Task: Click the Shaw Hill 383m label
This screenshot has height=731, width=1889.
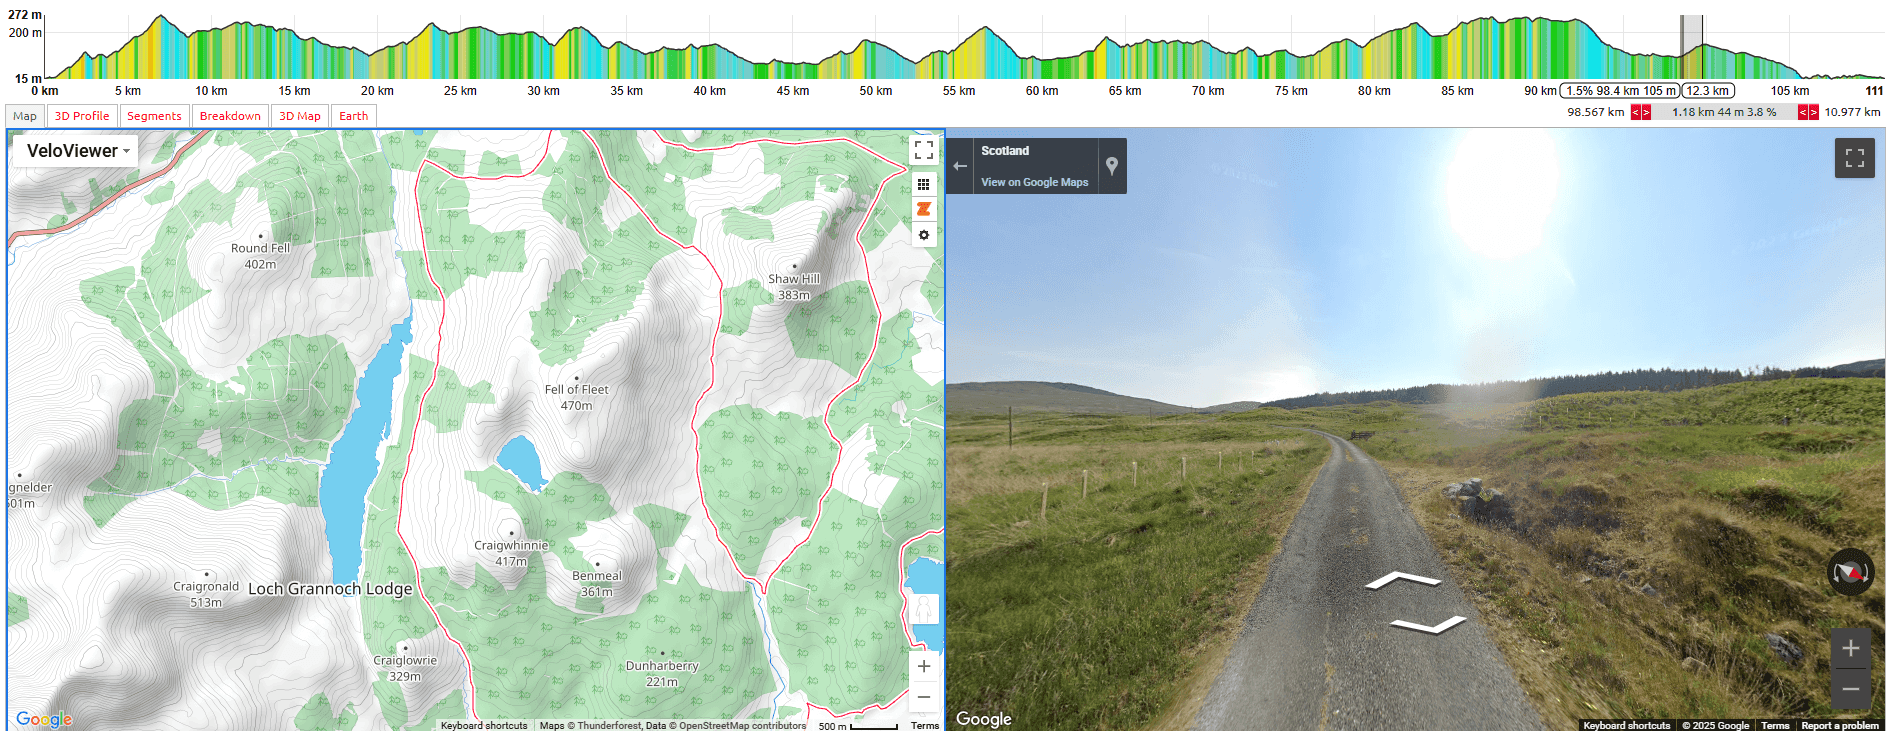Action: click(794, 287)
